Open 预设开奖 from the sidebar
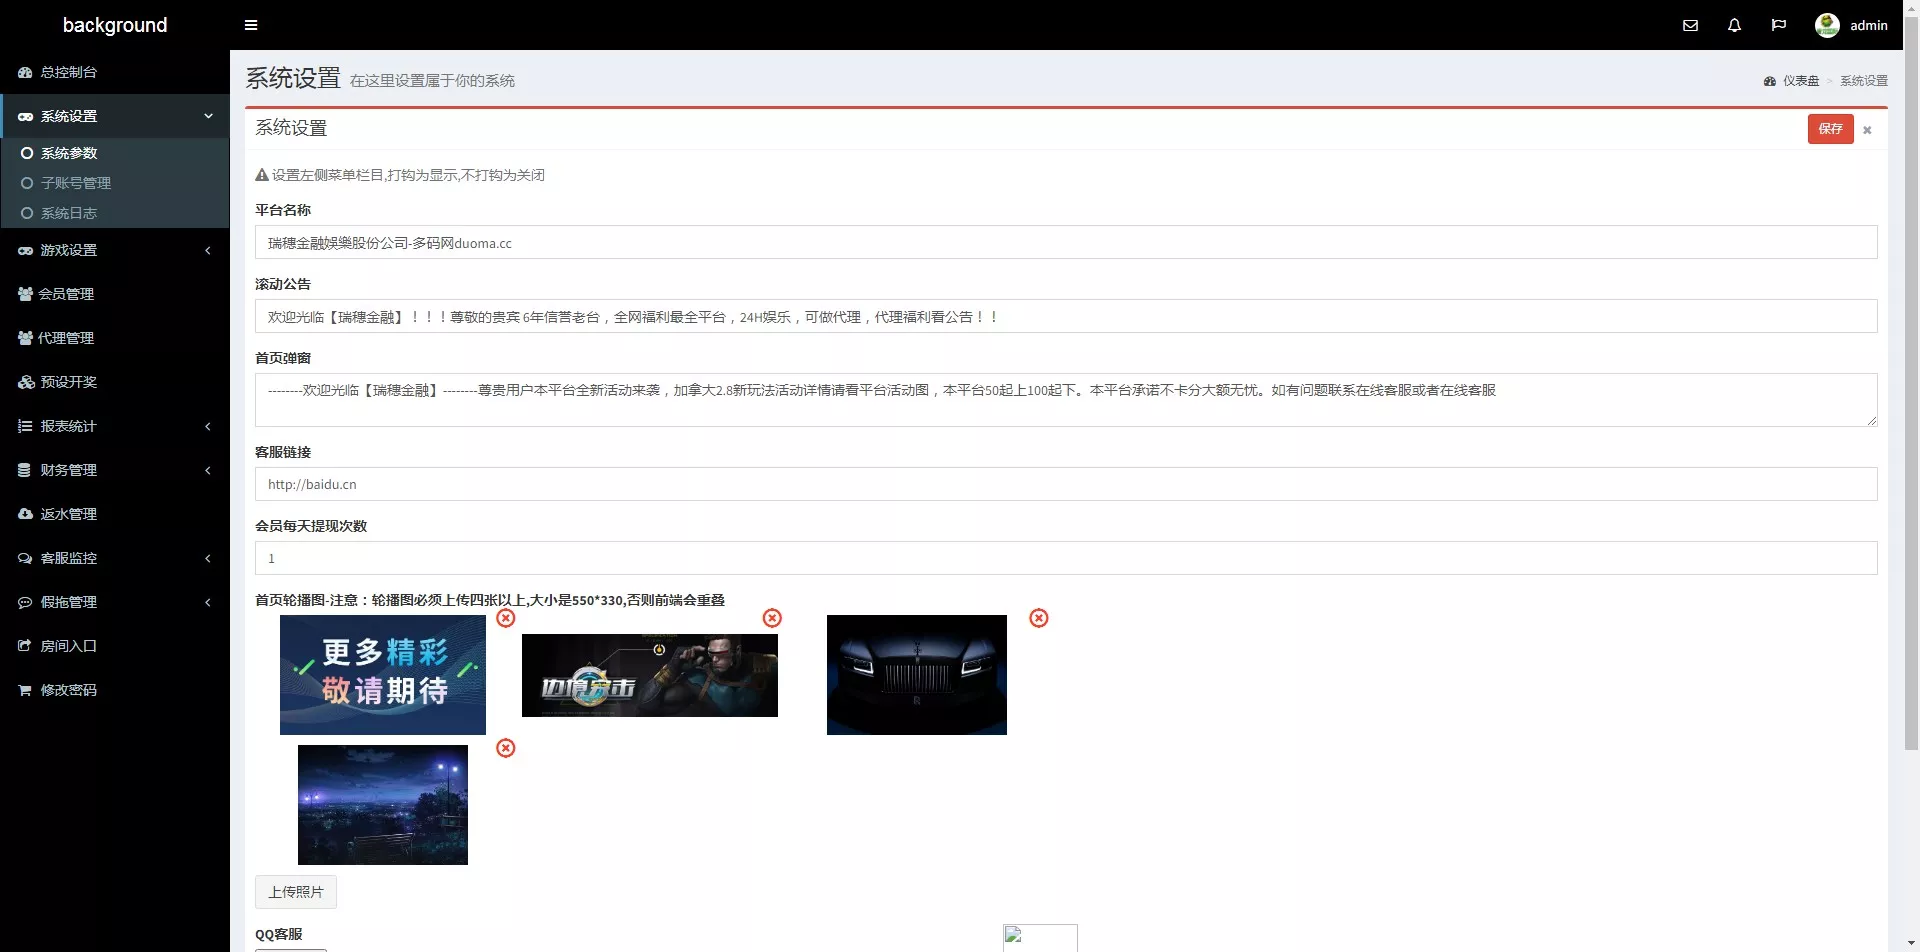The height and width of the screenshot is (952, 1920). (67, 382)
